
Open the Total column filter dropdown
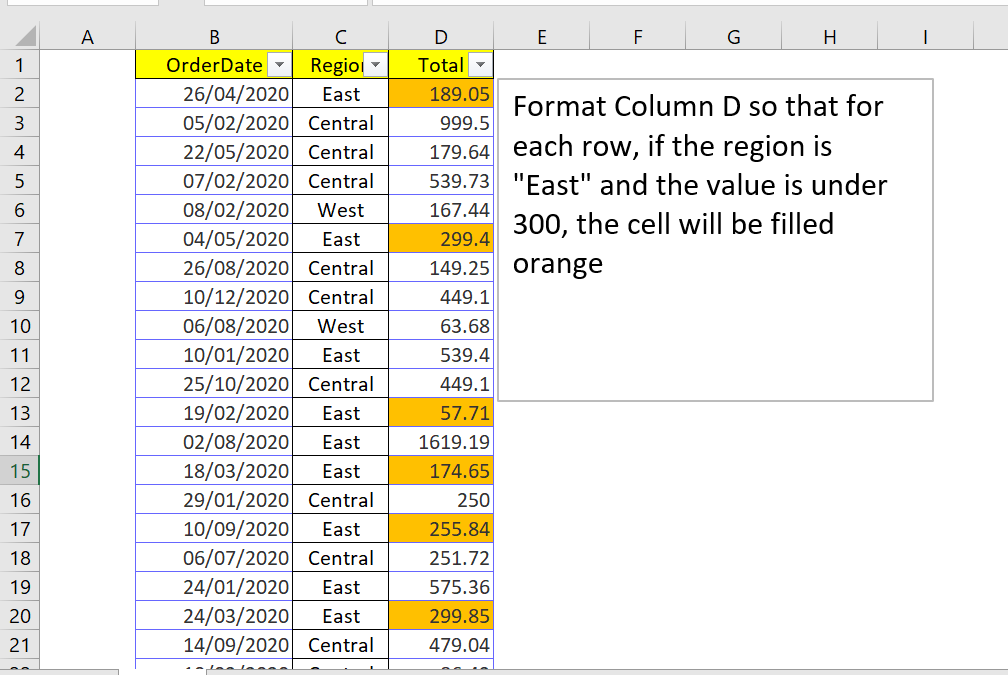480,65
